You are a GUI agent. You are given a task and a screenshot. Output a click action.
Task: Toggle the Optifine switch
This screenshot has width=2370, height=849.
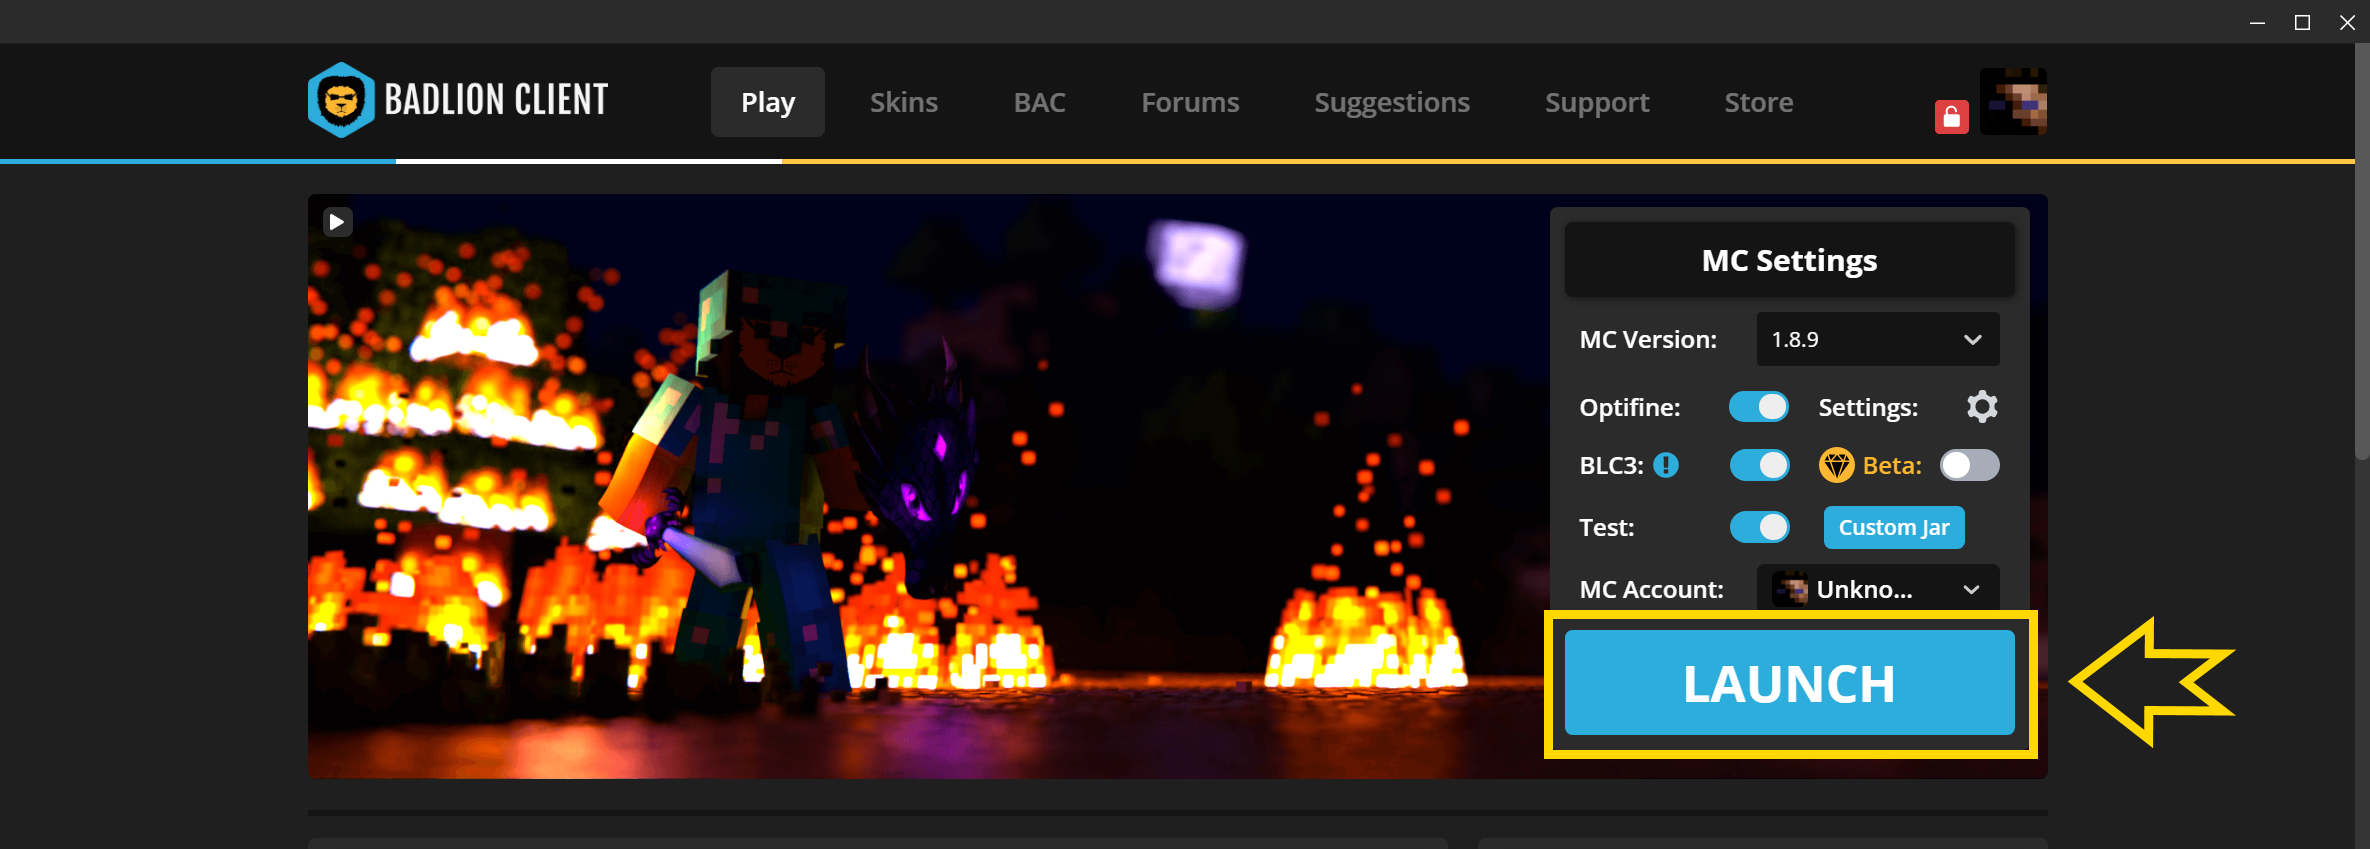pyautogui.click(x=1759, y=407)
